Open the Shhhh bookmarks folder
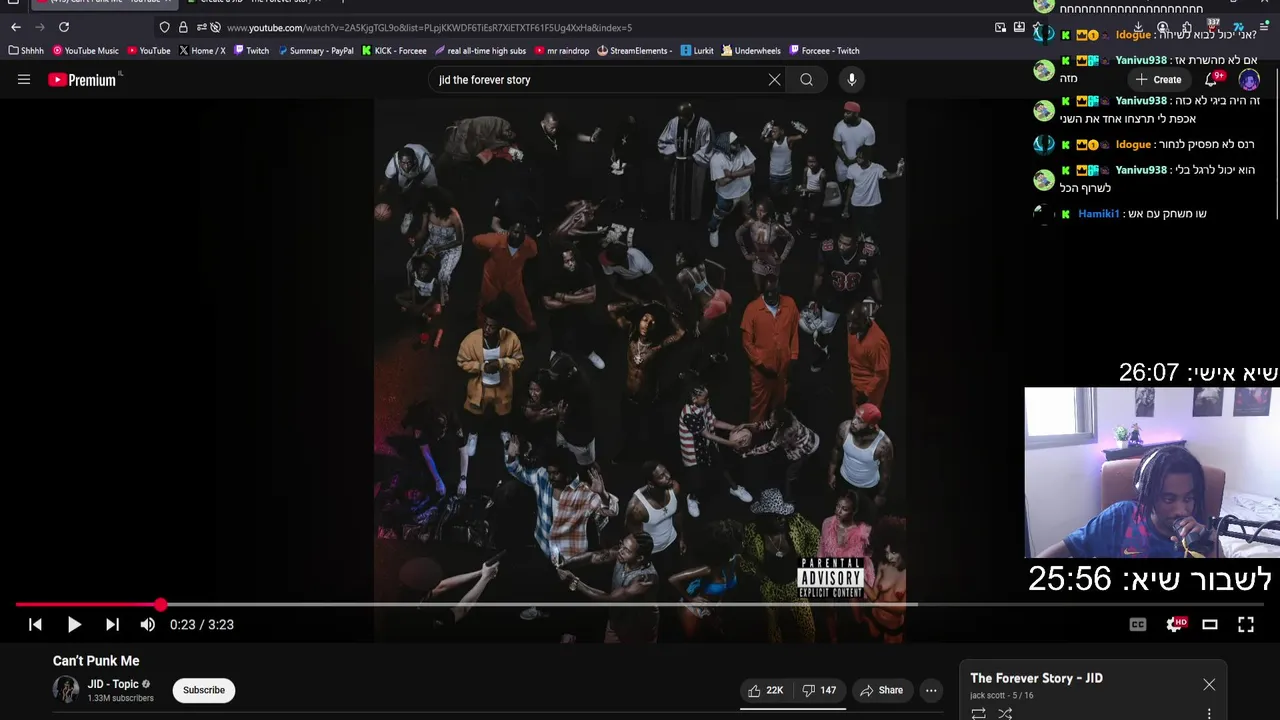The height and width of the screenshot is (720, 1280). pyautogui.click(x=27, y=50)
